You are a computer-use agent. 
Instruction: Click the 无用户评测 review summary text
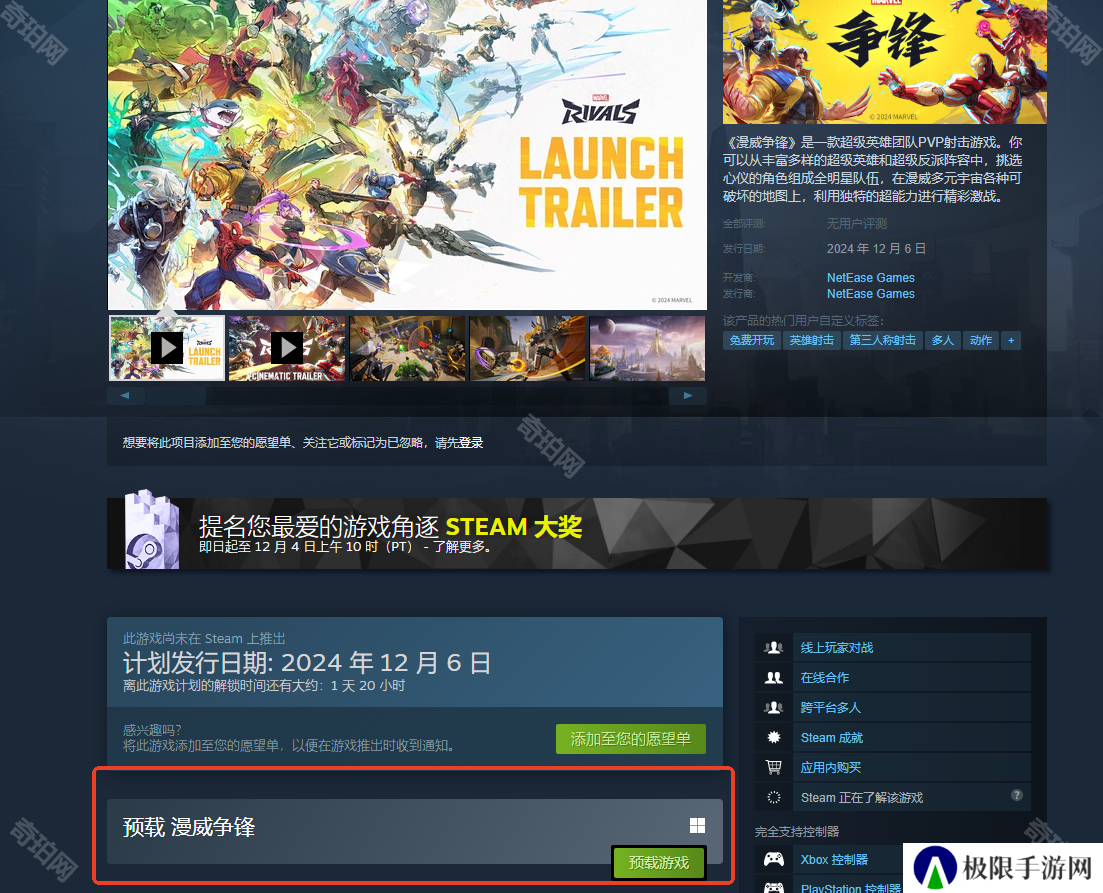[857, 224]
